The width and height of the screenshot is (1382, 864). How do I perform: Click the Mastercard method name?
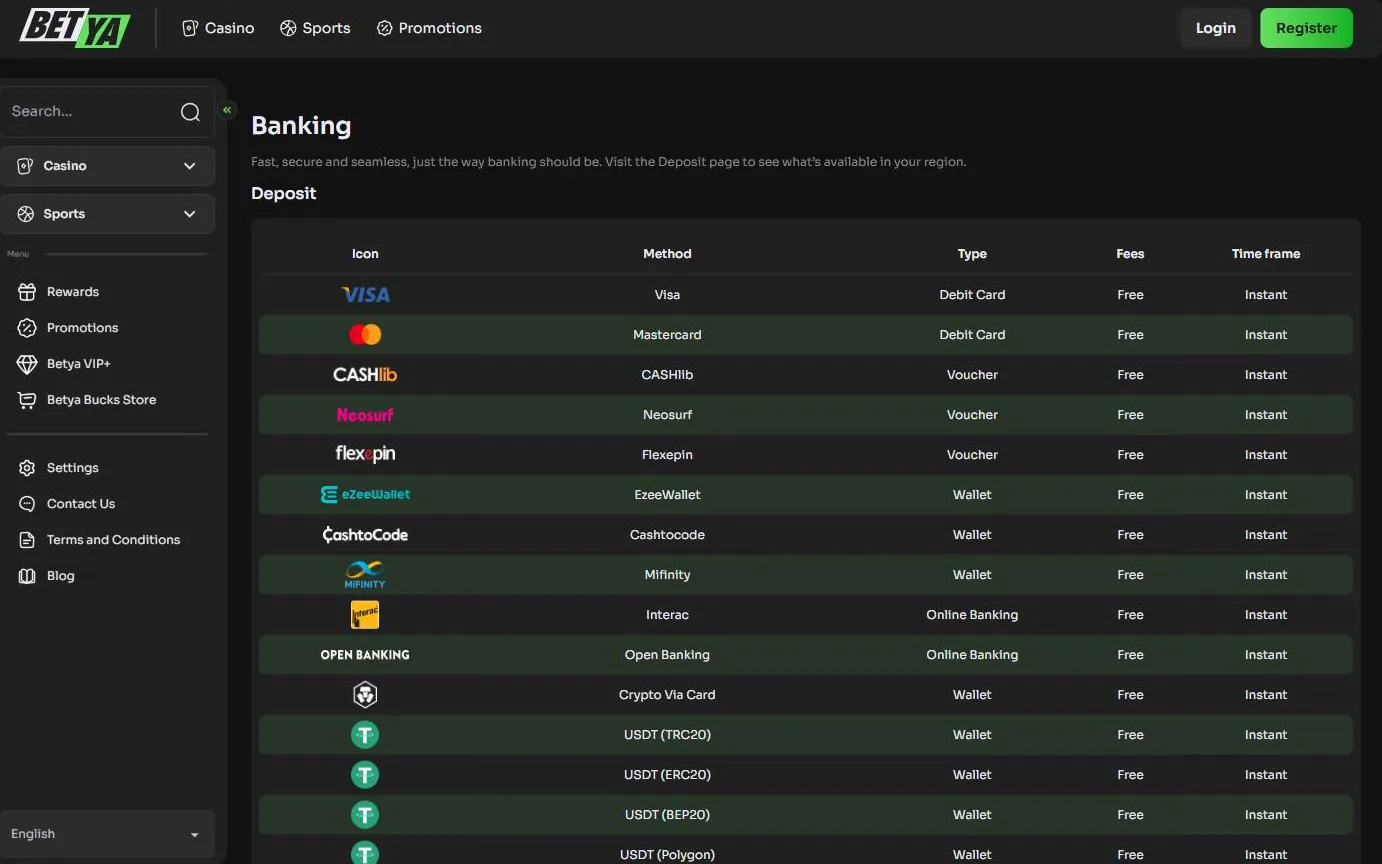667,335
